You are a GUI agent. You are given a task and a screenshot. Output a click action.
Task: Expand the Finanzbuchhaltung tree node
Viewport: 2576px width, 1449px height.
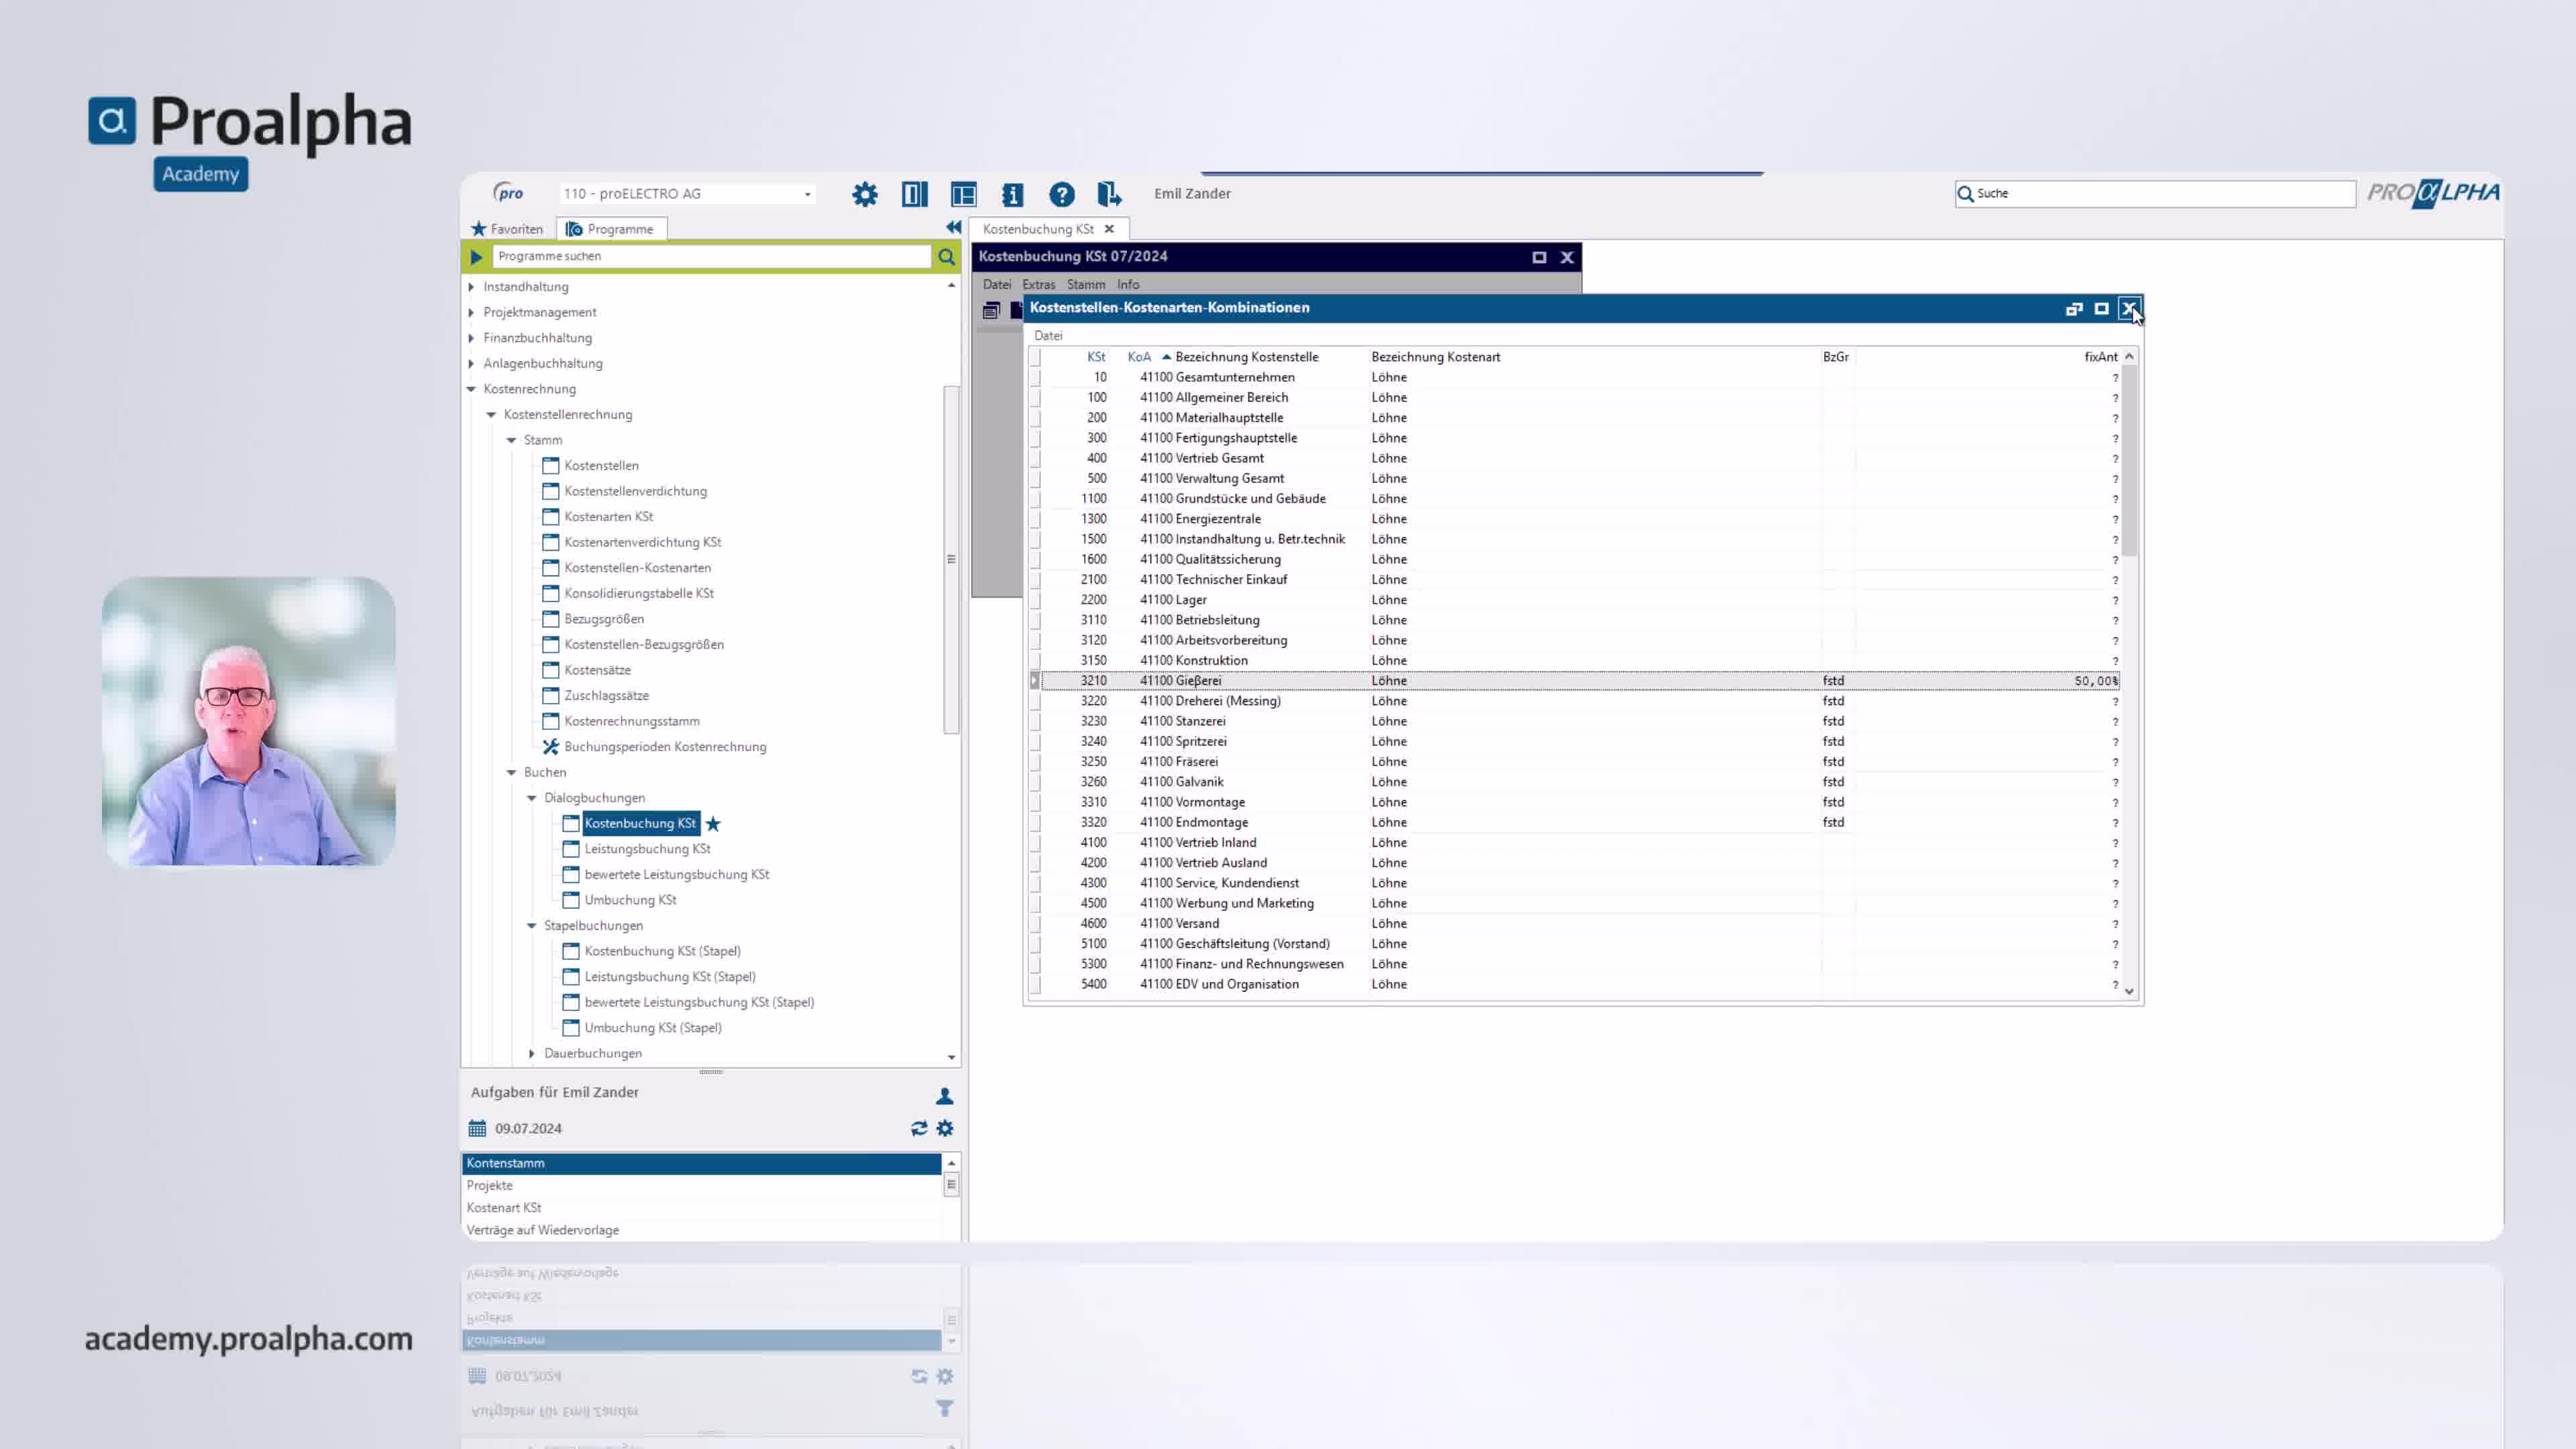click(x=471, y=338)
